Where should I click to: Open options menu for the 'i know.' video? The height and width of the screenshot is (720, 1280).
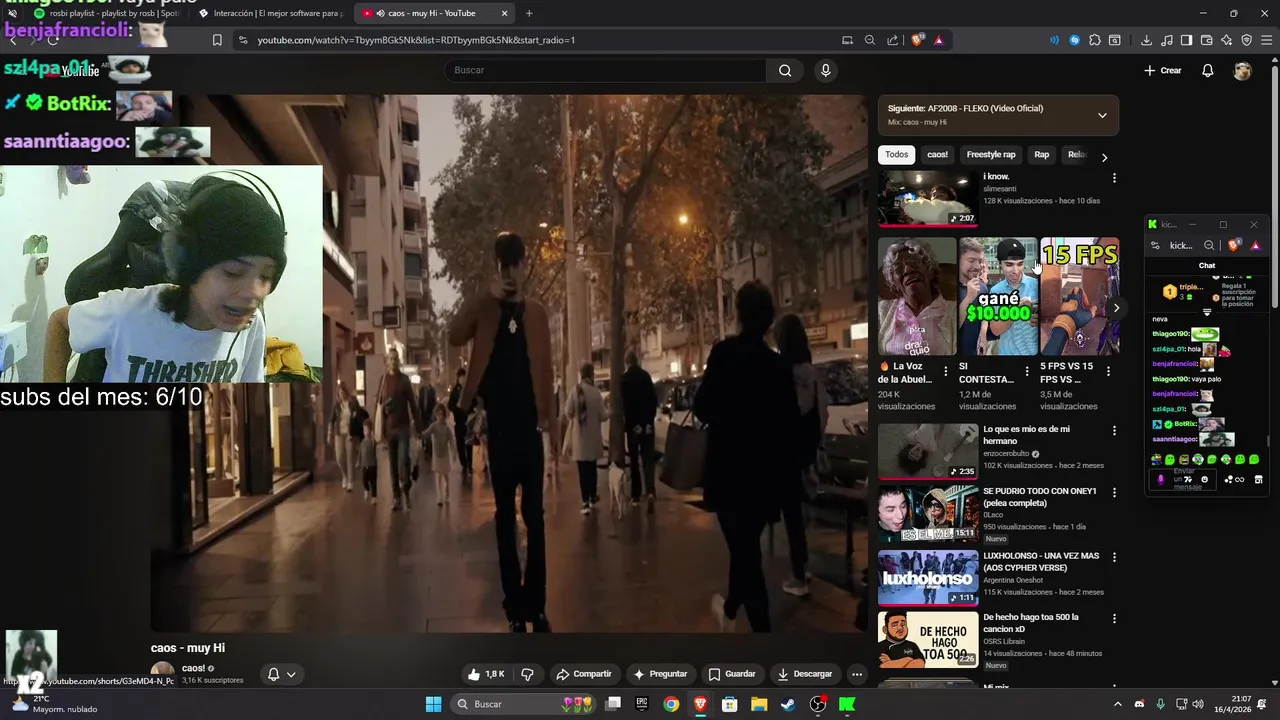pos(1114,177)
